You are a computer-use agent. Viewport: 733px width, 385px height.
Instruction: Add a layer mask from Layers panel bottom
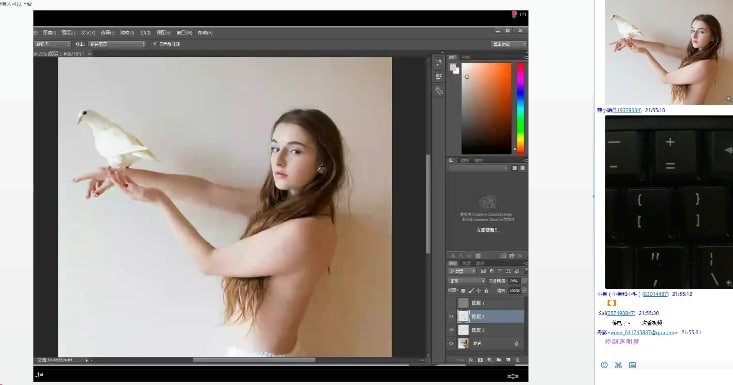point(480,360)
